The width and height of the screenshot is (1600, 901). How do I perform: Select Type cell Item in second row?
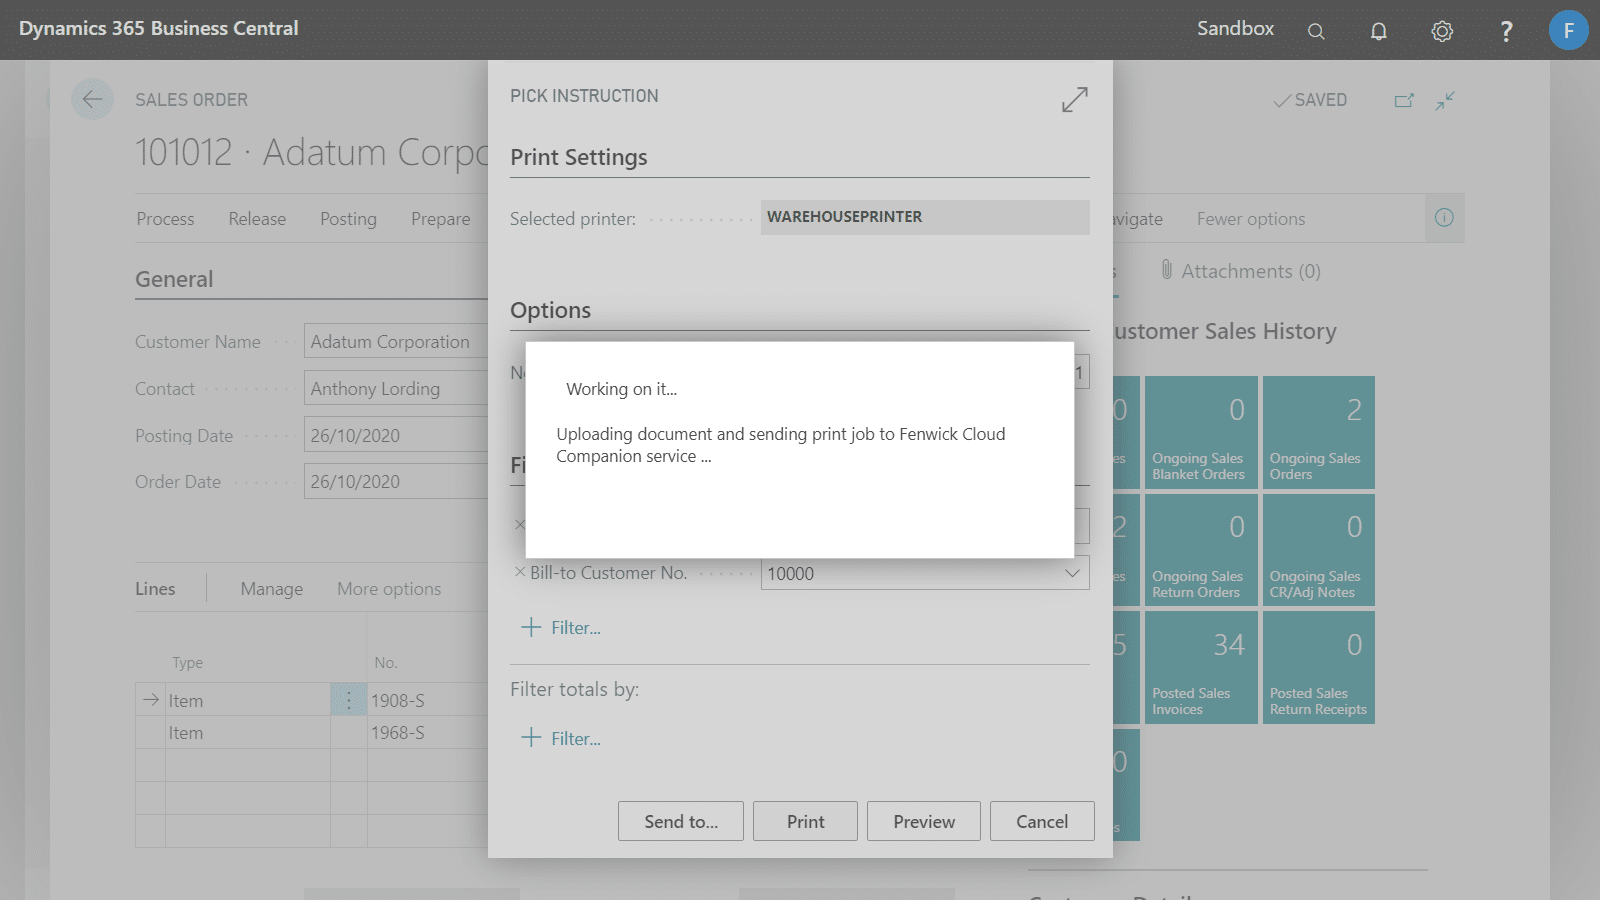coord(248,733)
